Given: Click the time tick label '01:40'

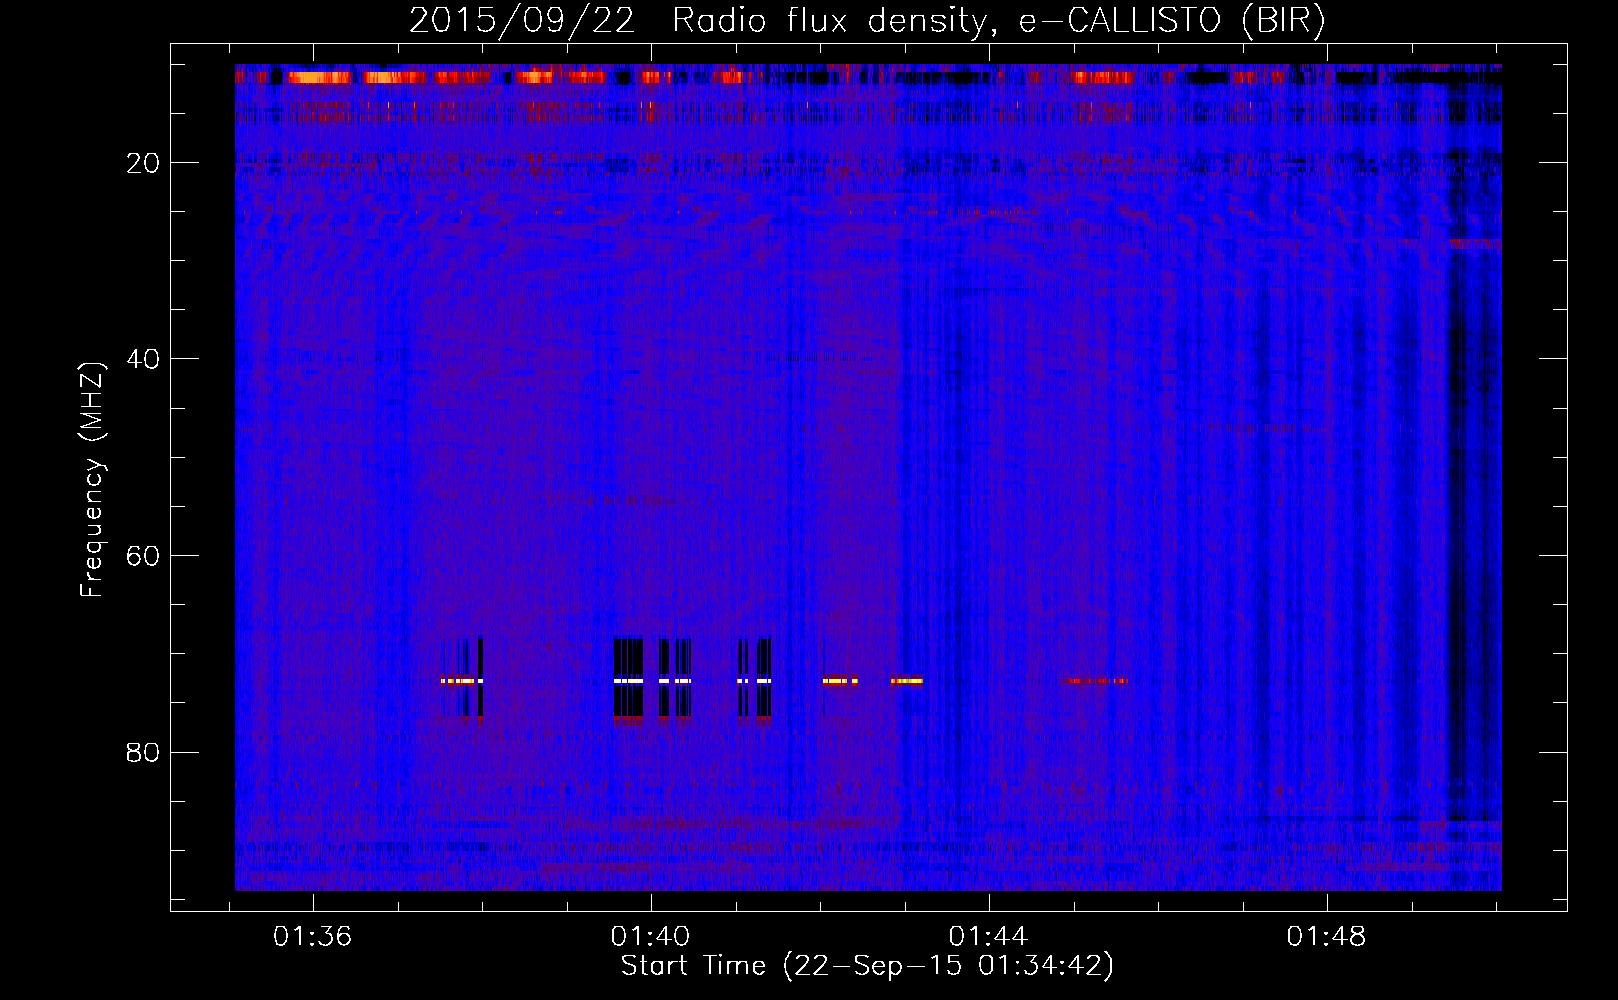Looking at the screenshot, I should click(651, 937).
